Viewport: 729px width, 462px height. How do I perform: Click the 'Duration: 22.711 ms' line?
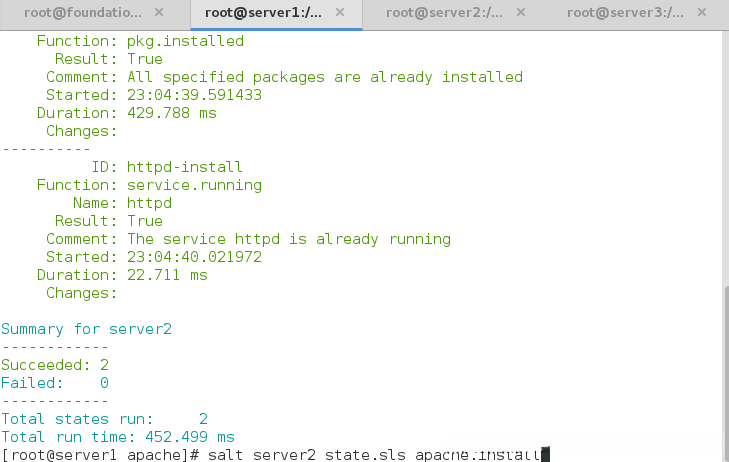tap(122, 275)
